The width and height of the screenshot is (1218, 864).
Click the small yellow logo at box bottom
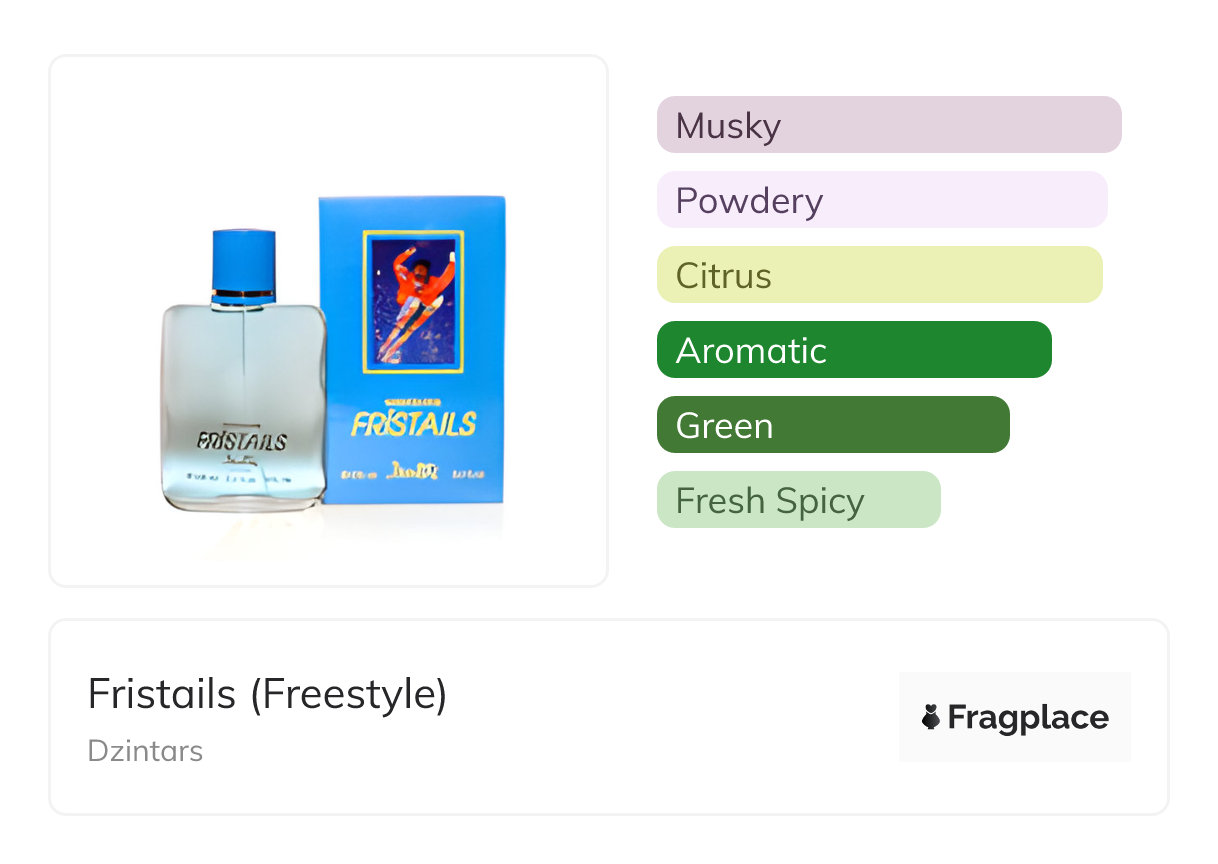click(x=411, y=471)
